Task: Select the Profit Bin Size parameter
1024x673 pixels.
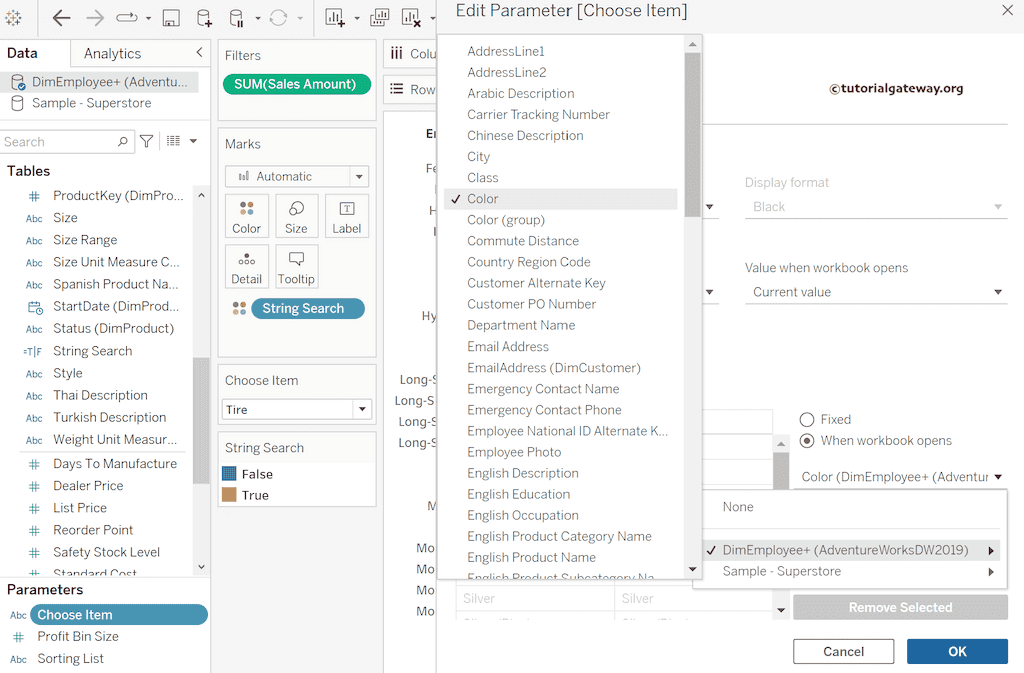Action: point(78,636)
